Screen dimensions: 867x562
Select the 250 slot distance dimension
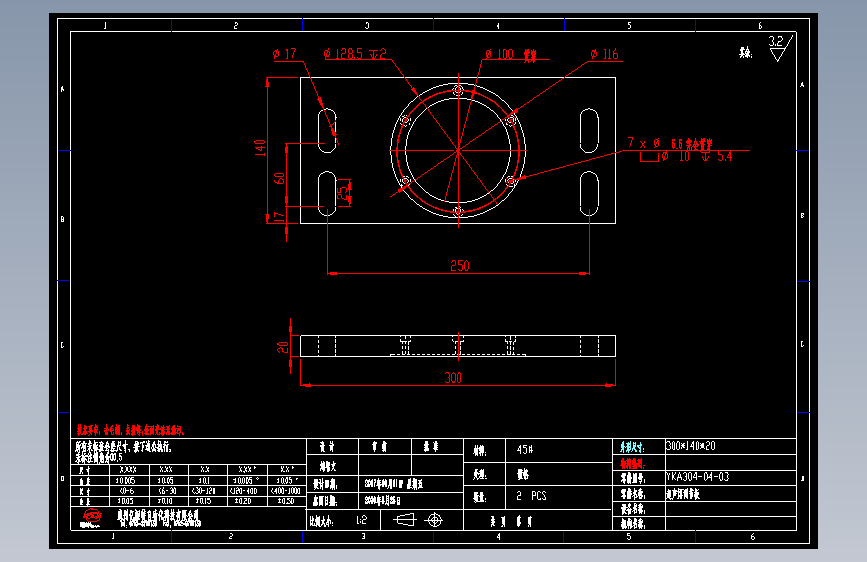[460, 266]
